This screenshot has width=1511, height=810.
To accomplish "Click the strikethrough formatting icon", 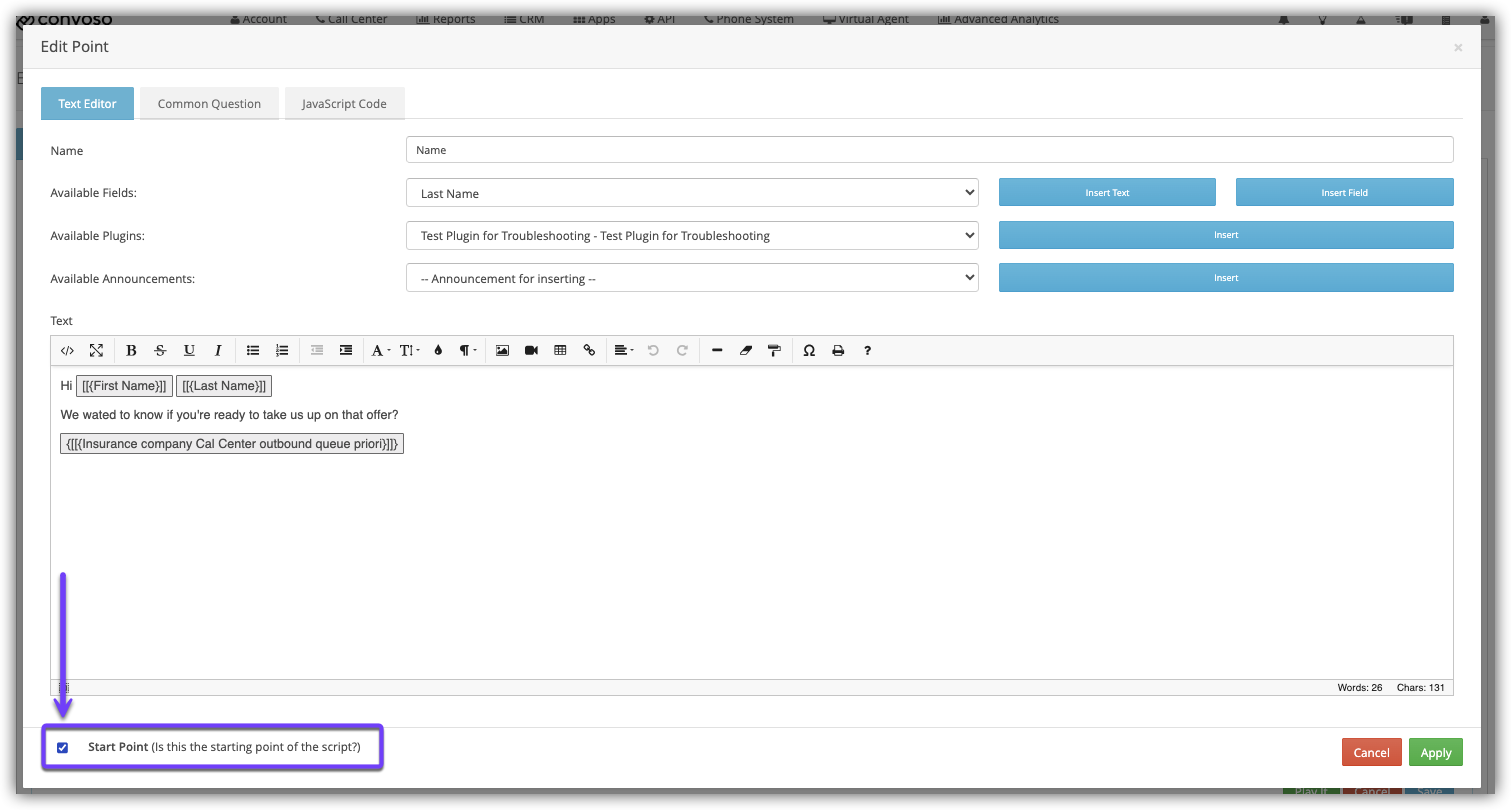I will [x=160, y=351].
